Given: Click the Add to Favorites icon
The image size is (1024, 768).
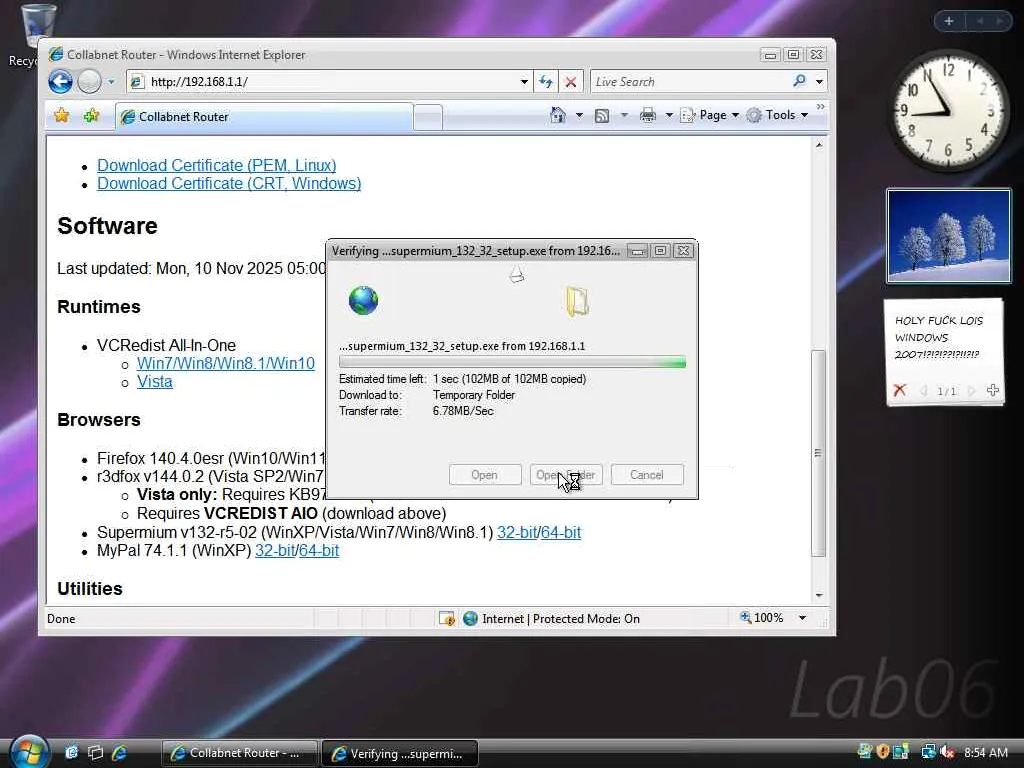Looking at the screenshot, I should coord(91,116).
